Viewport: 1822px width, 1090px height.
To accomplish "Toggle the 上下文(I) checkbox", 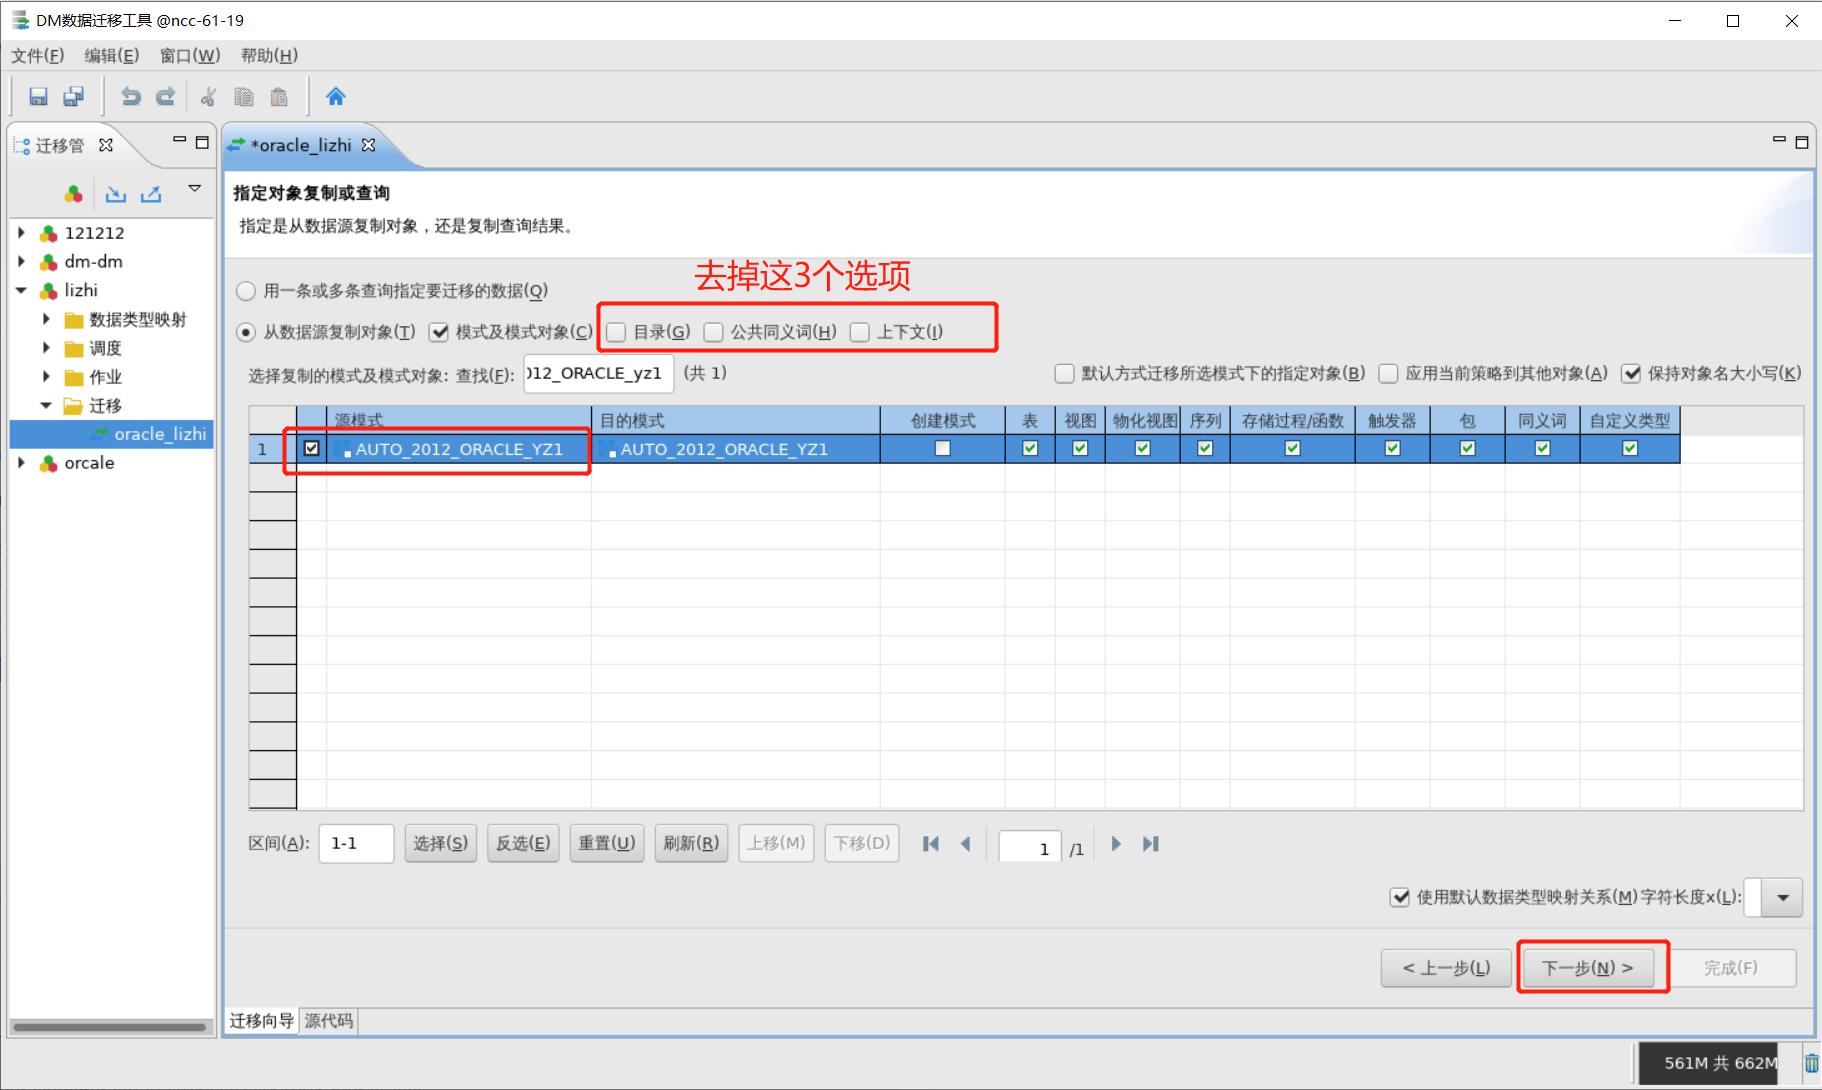I will (x=859, y=332).
